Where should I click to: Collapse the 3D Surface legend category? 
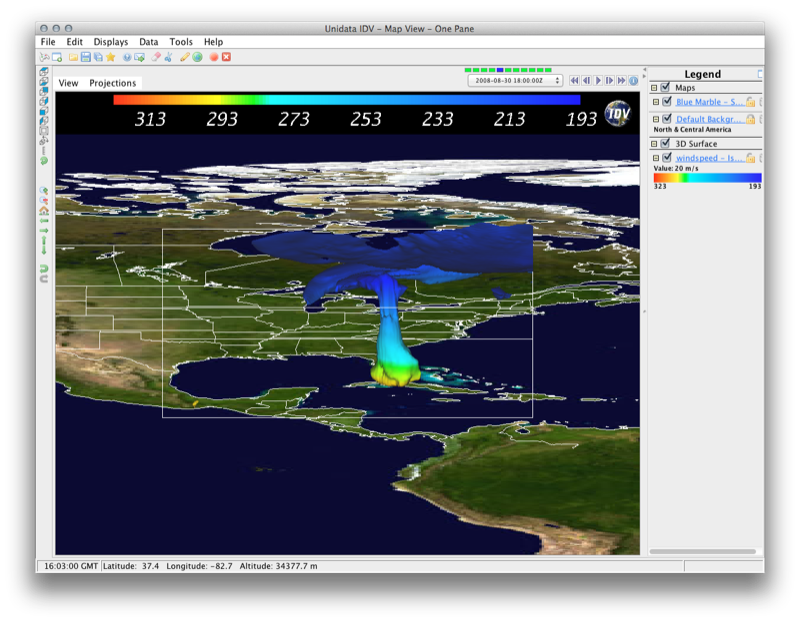click(654, 144)
